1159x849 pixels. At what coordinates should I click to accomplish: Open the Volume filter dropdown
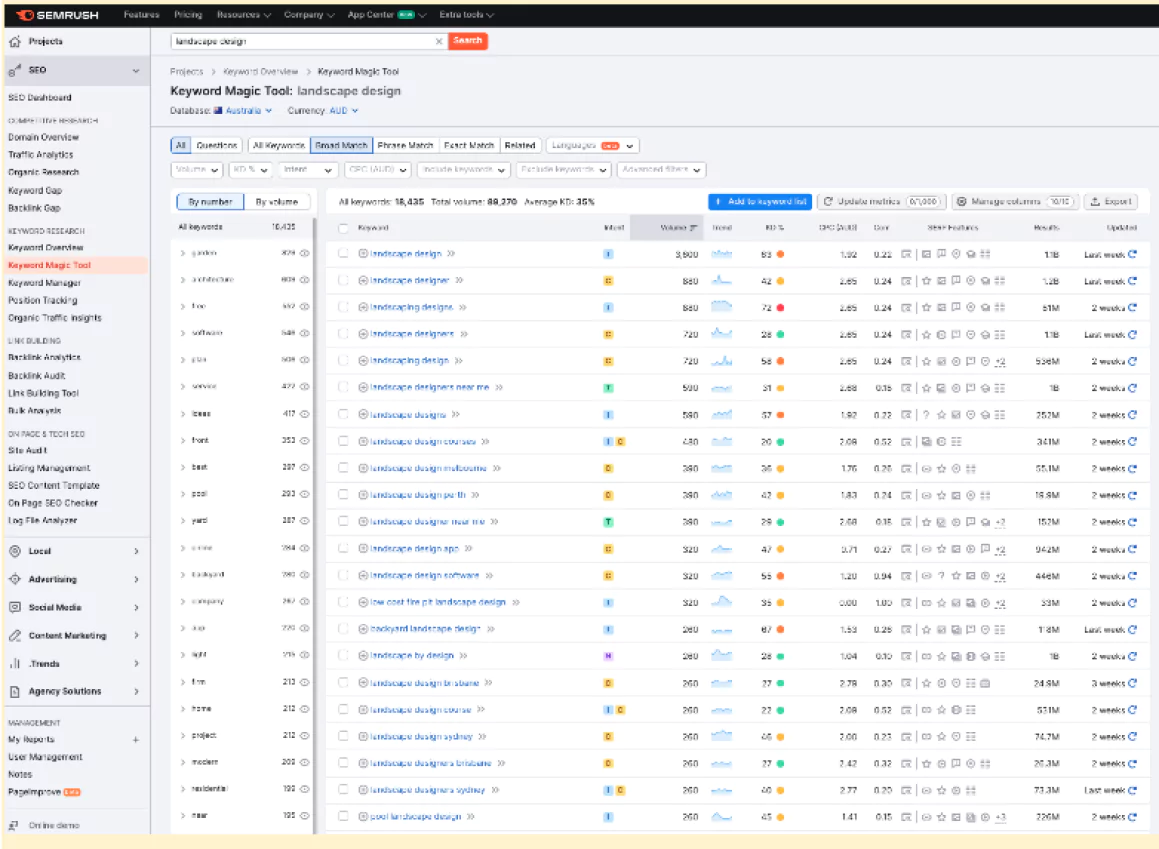pos(197,170)
